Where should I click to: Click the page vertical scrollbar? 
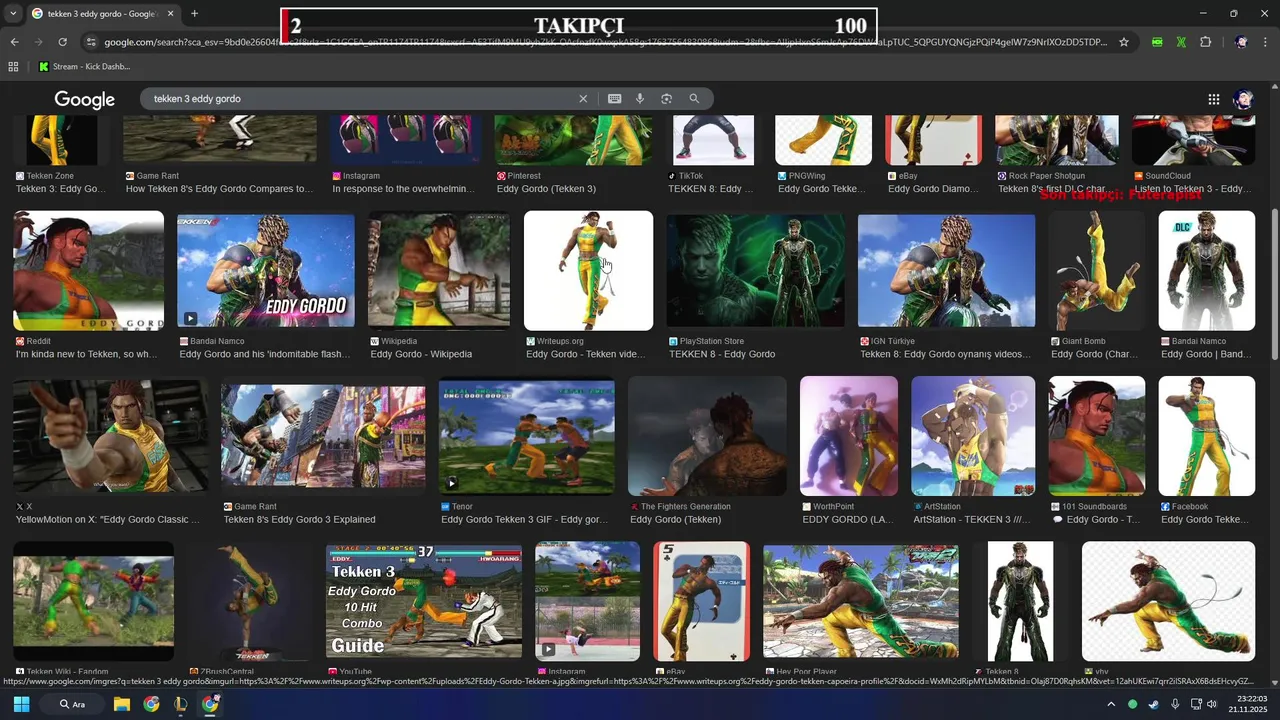(1274, 285)
